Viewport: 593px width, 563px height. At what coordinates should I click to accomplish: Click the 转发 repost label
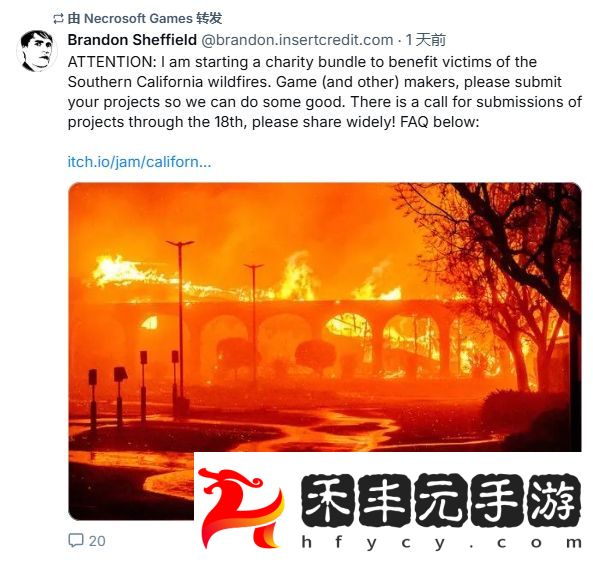[209, 18]
